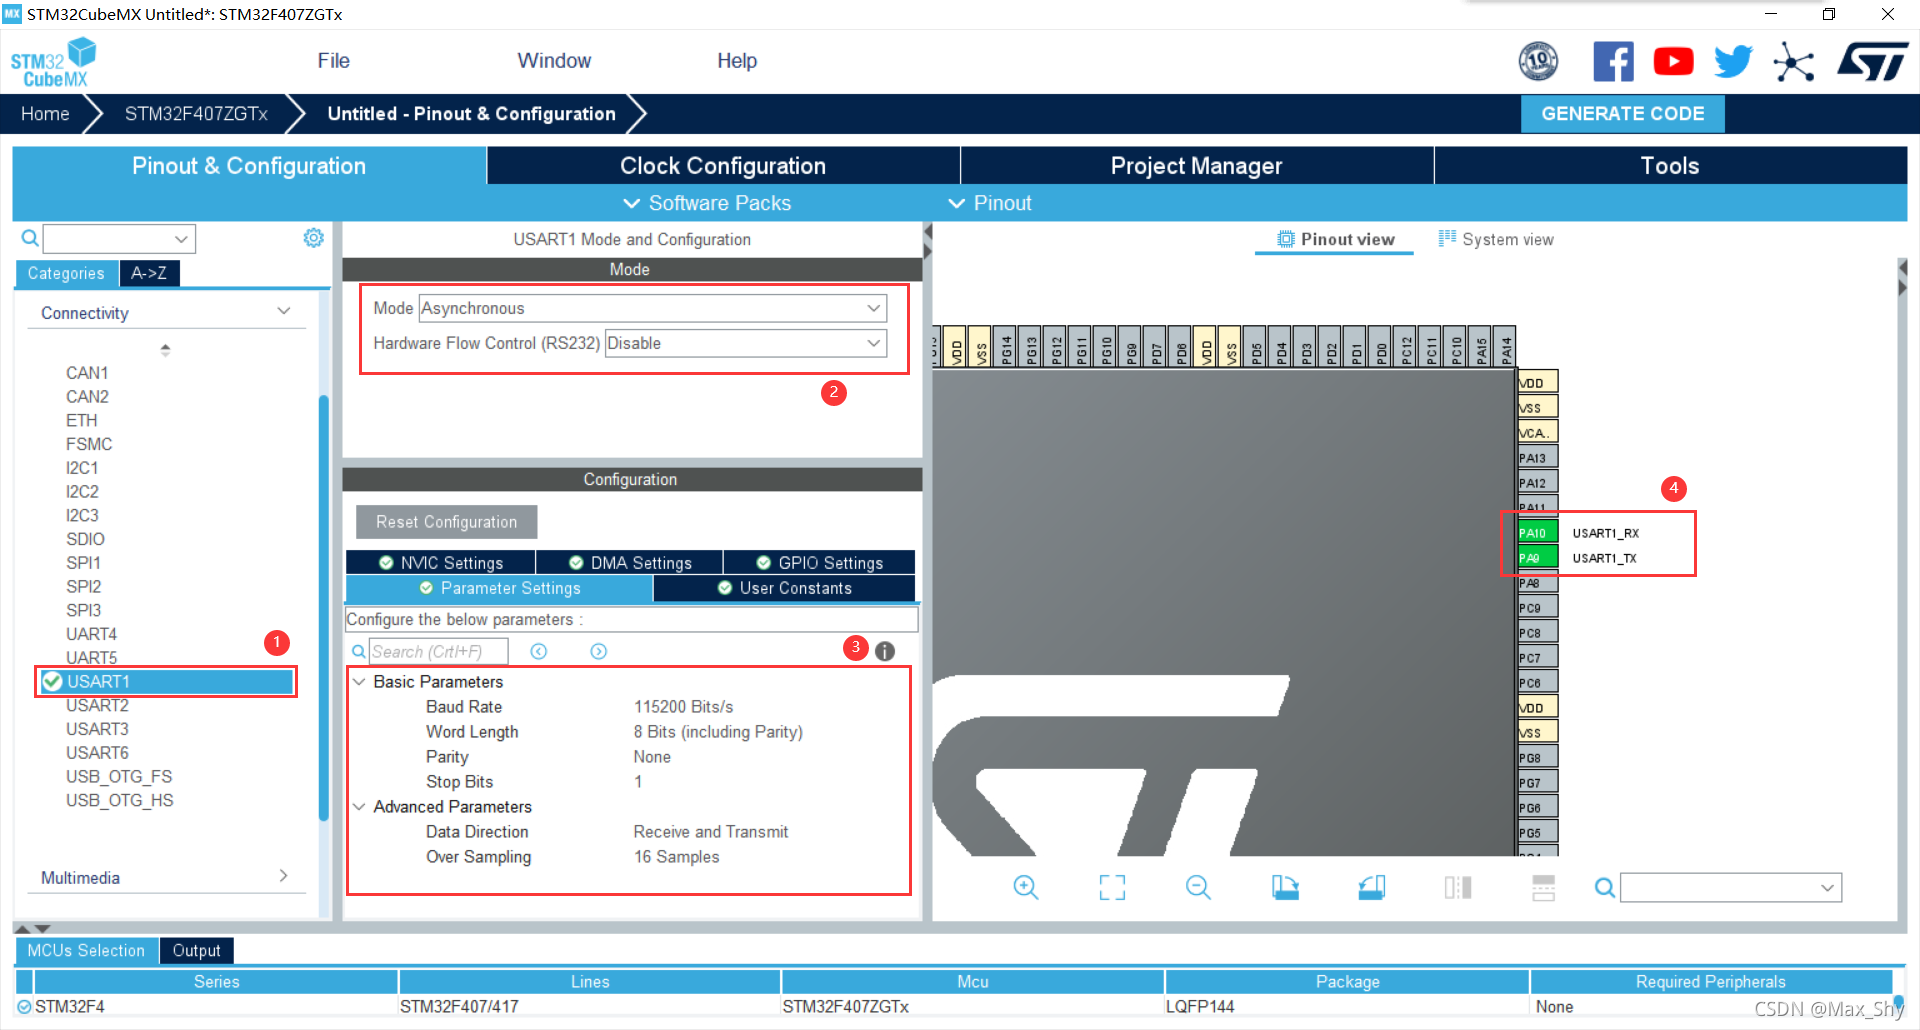Viewport: 1920px width, 1030px height.
Task: Switch to the Clock Configuration tab
Action: tap(723, 166)
